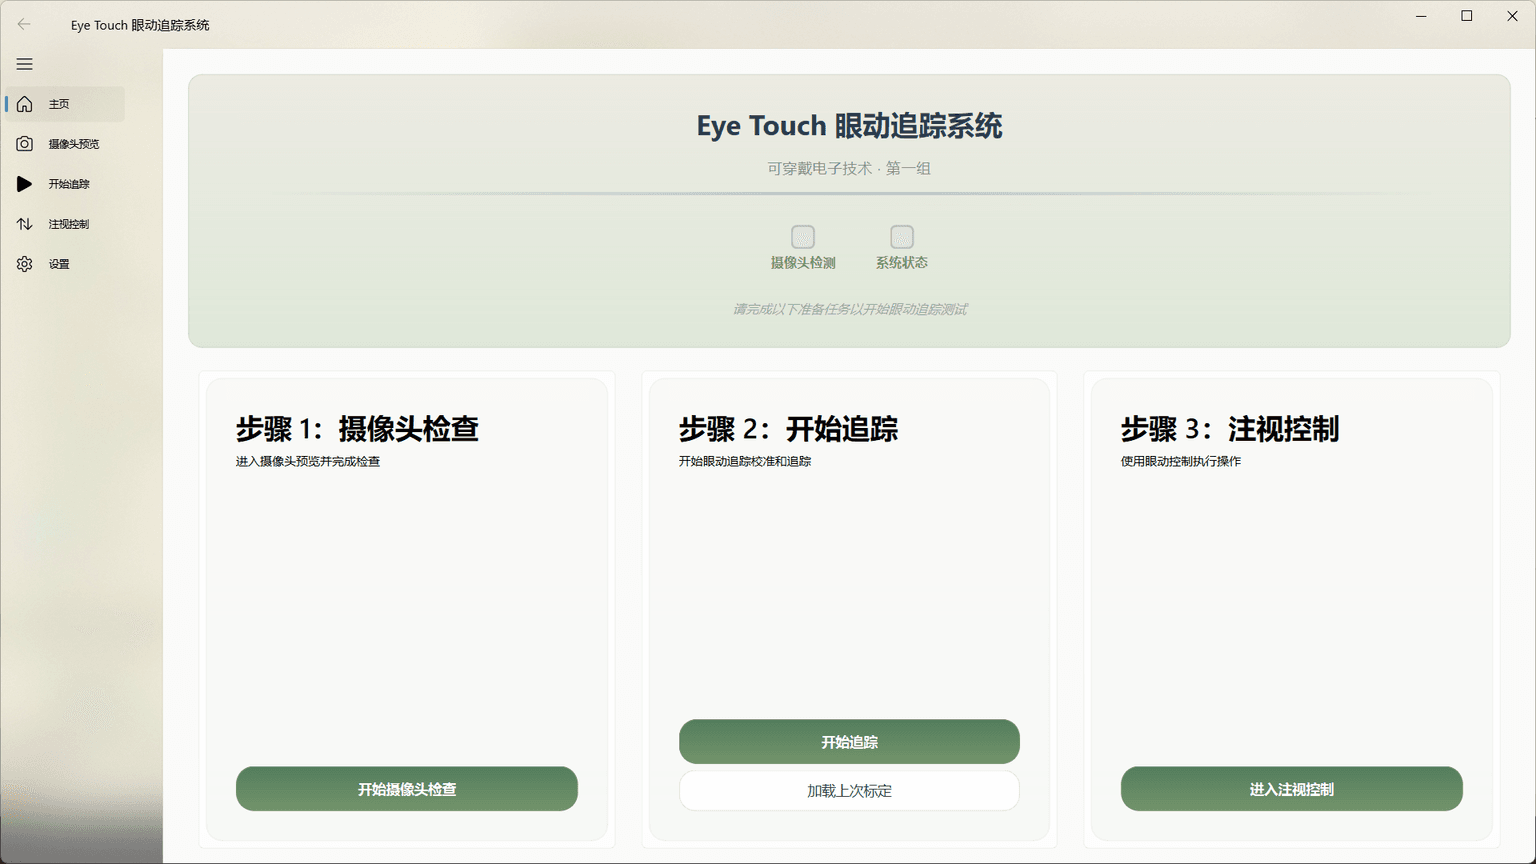Click the 开始摄像头检查 button
This screenshot has height=864, width=1536.
407,789
